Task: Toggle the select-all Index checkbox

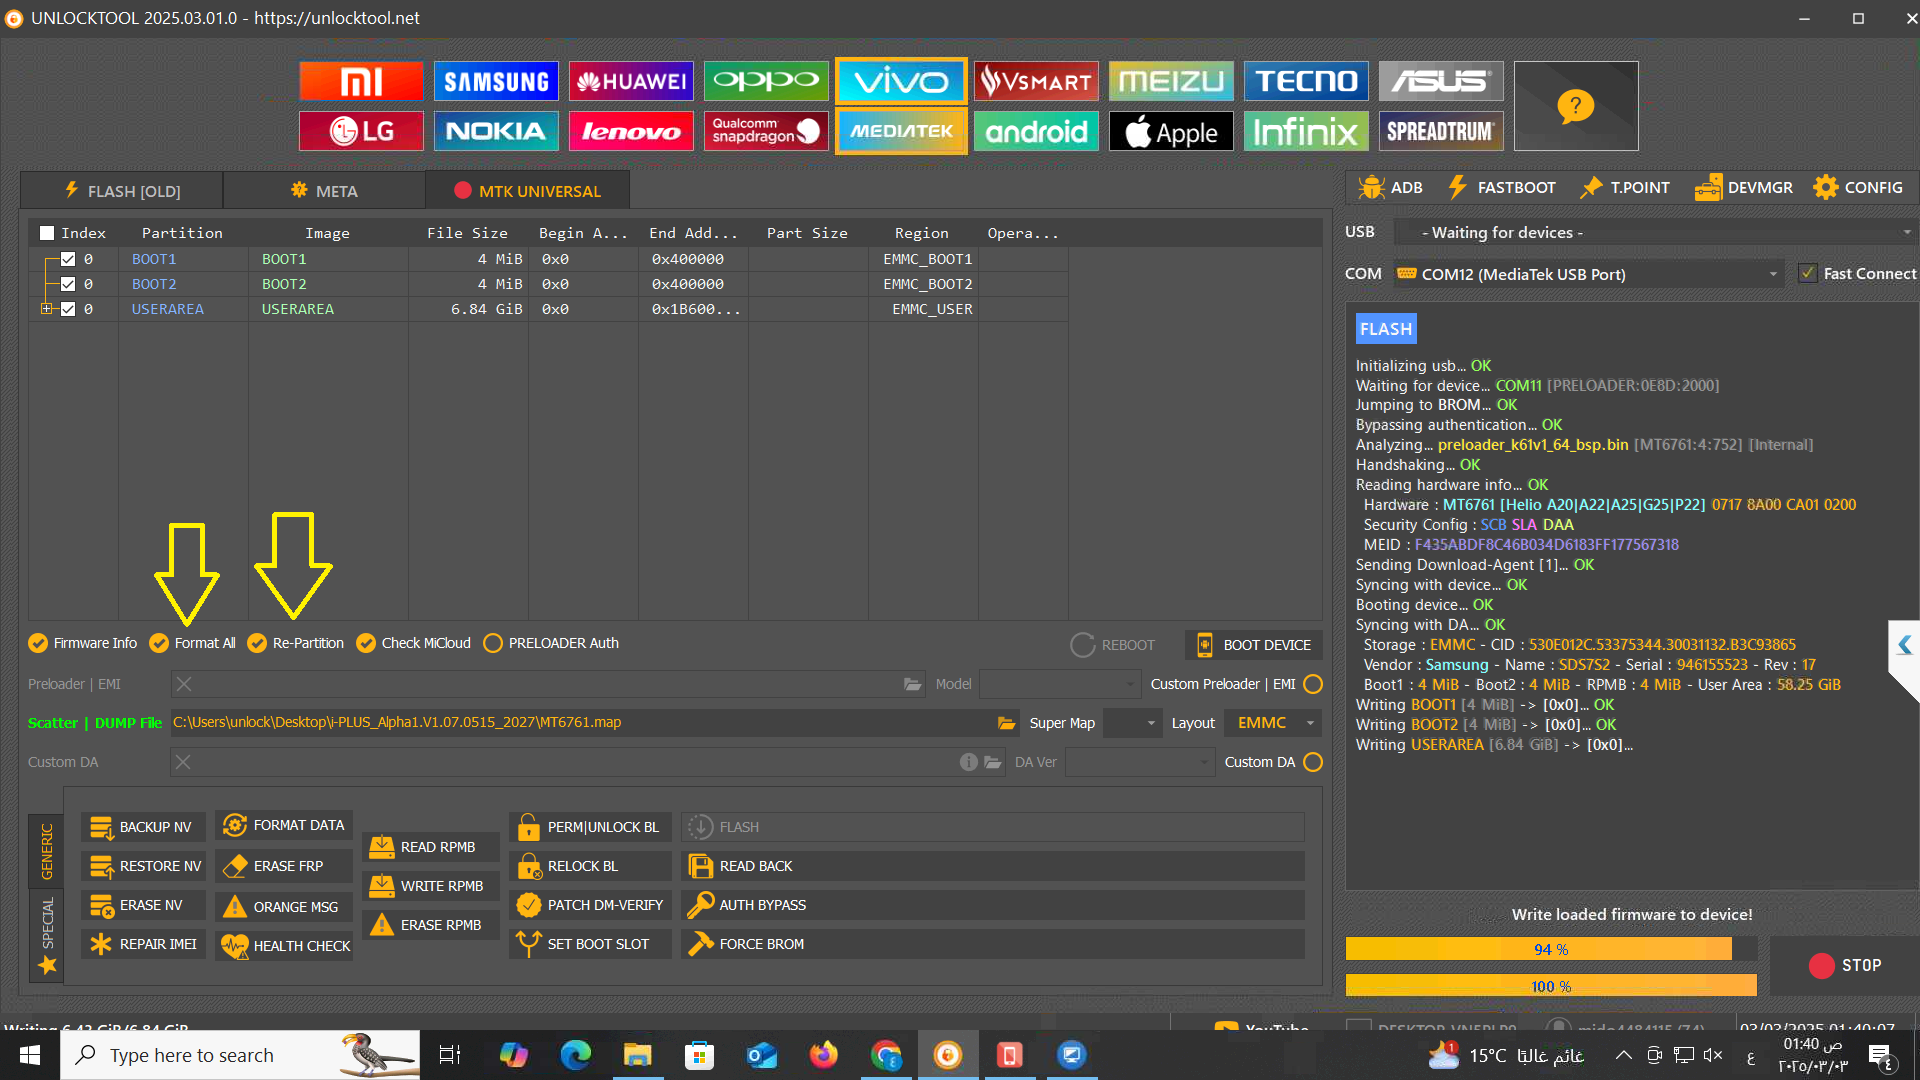Action: tap(47, 233)
